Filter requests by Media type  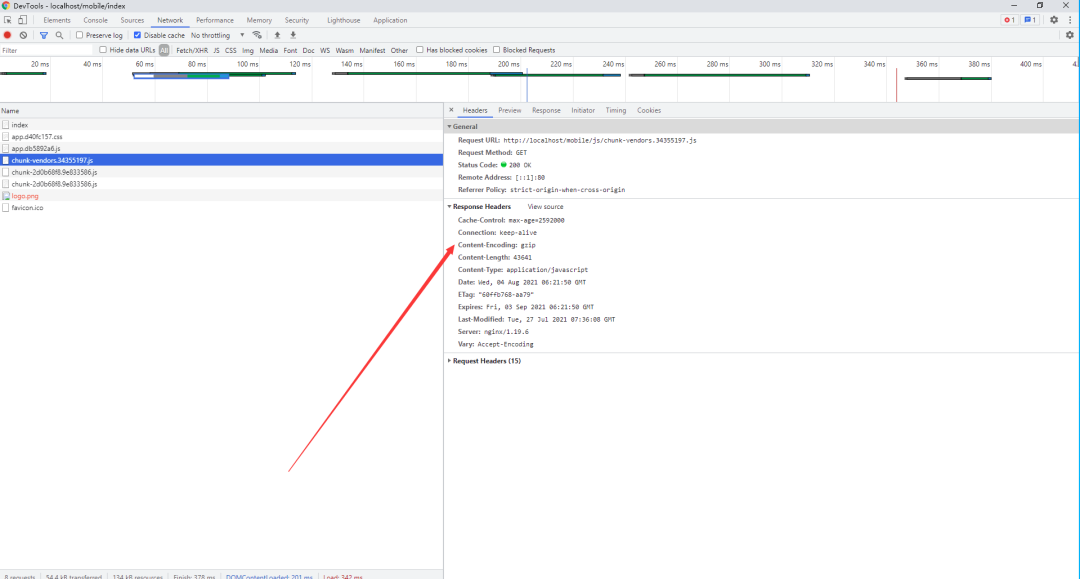coord(269,50)
